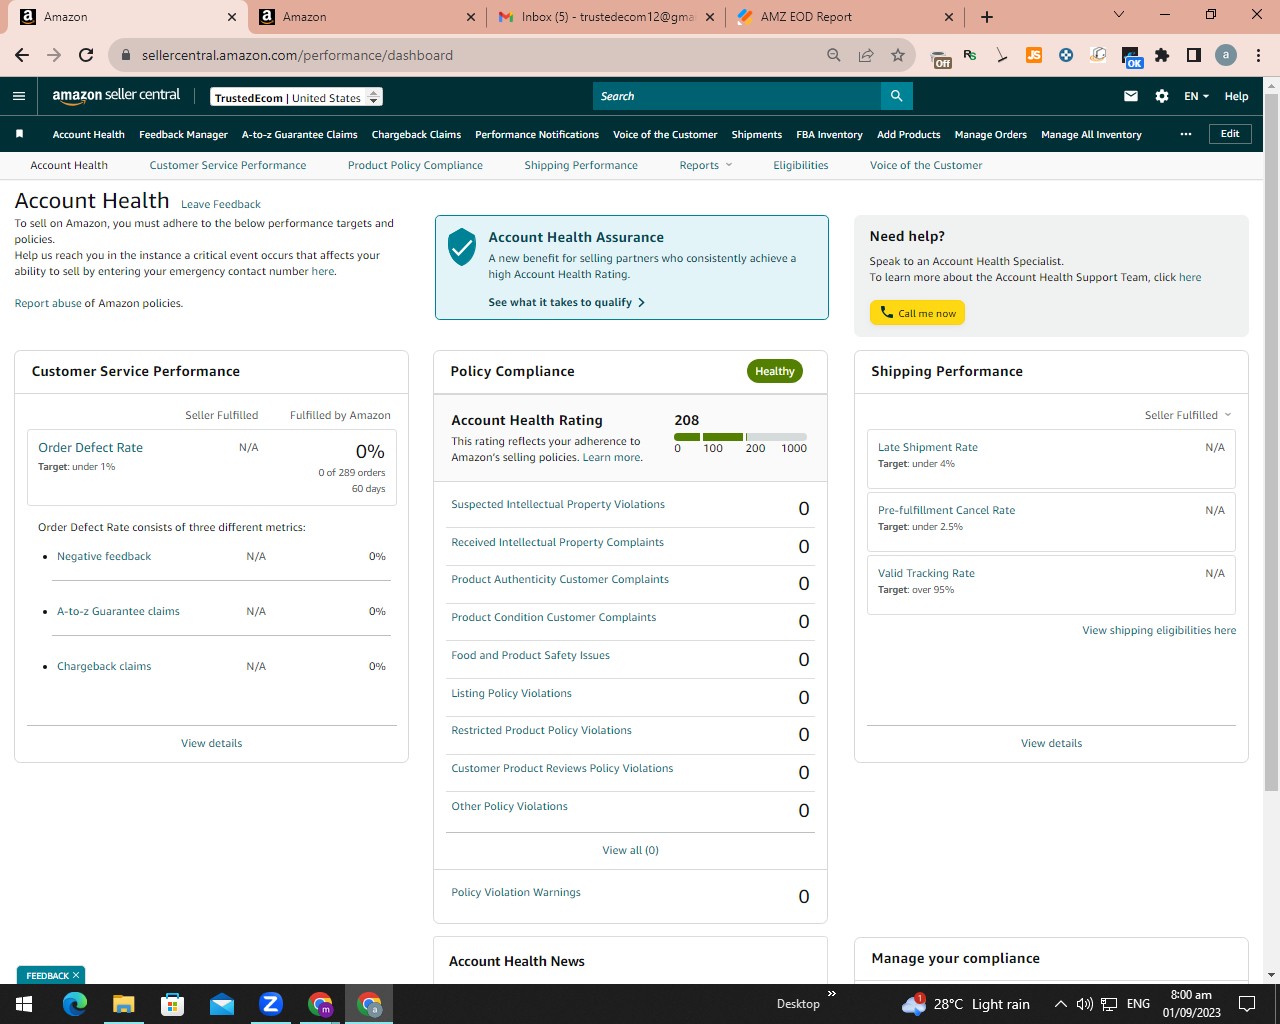
Task: Open more navigation options (three dots)
Action: (x=1186, y=134)
